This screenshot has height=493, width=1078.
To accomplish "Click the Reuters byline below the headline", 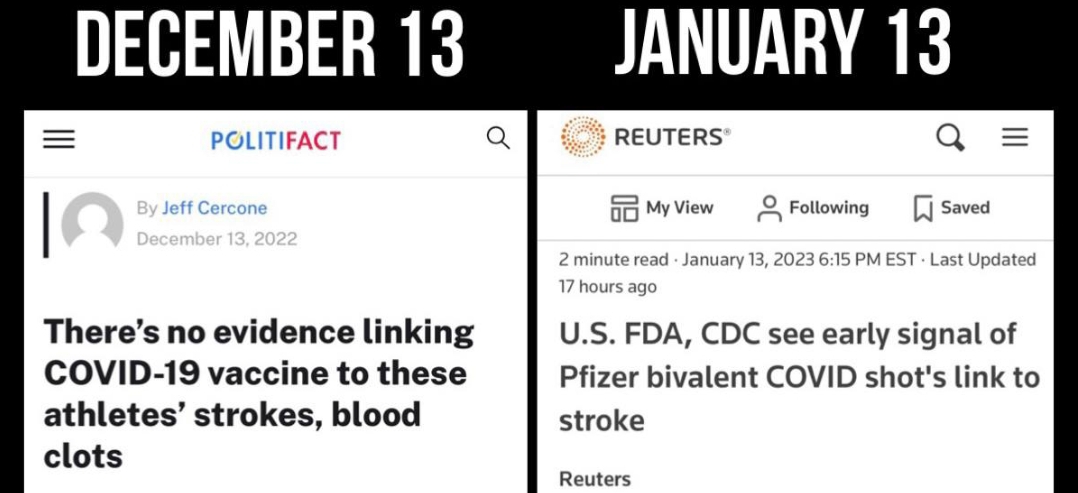I will 594,479.
